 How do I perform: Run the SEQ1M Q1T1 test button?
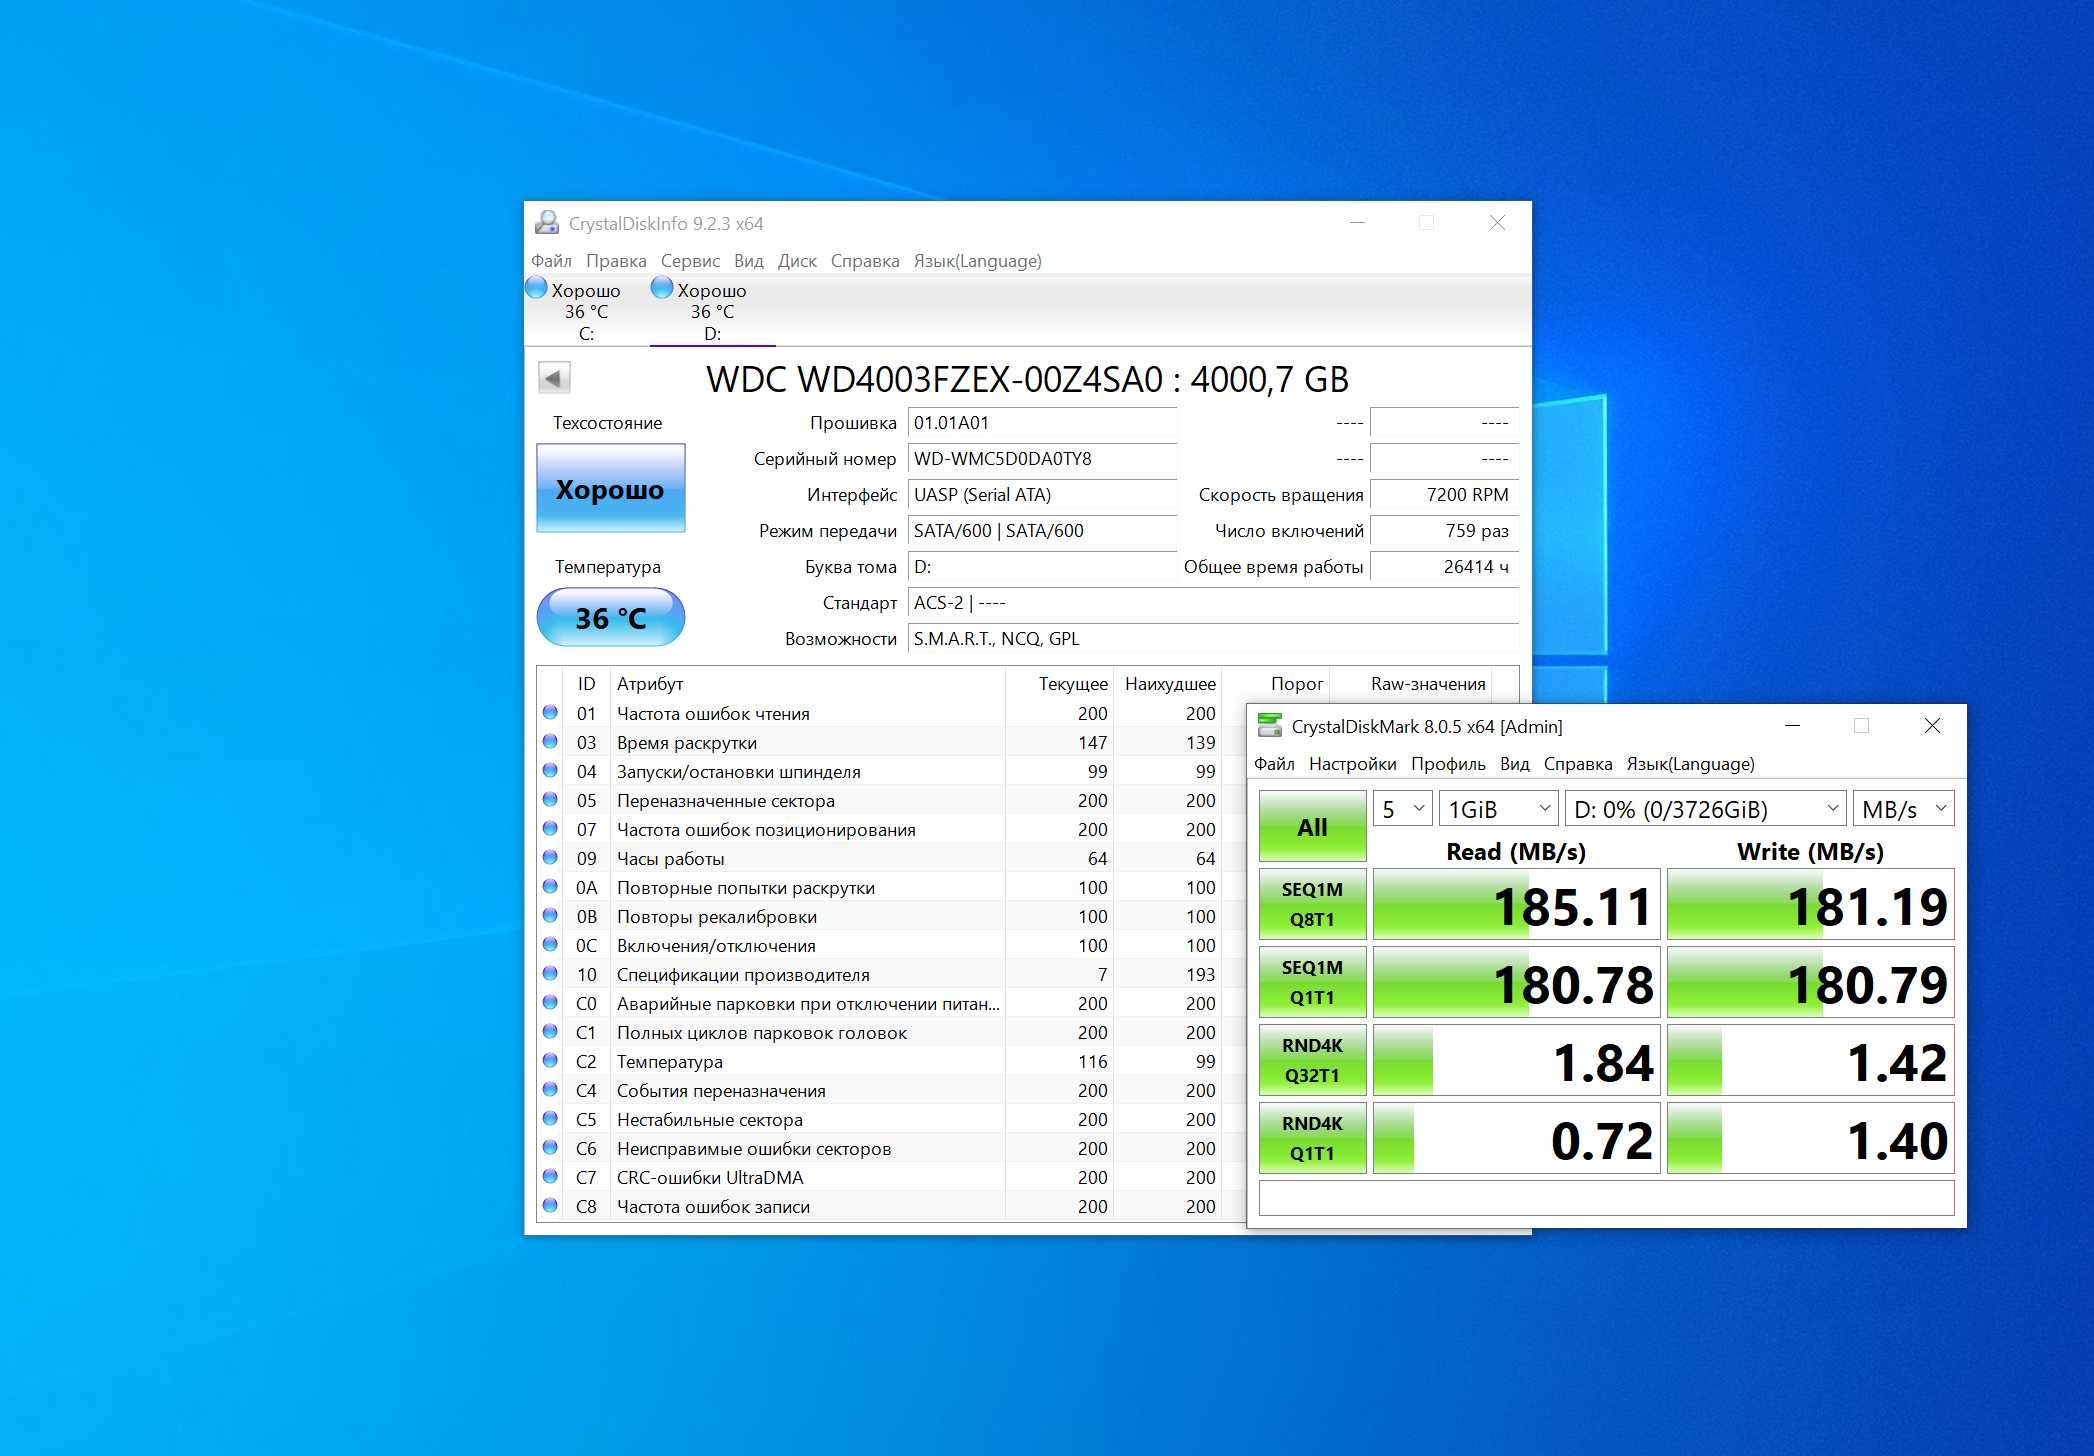click(x=1312, y=982)
